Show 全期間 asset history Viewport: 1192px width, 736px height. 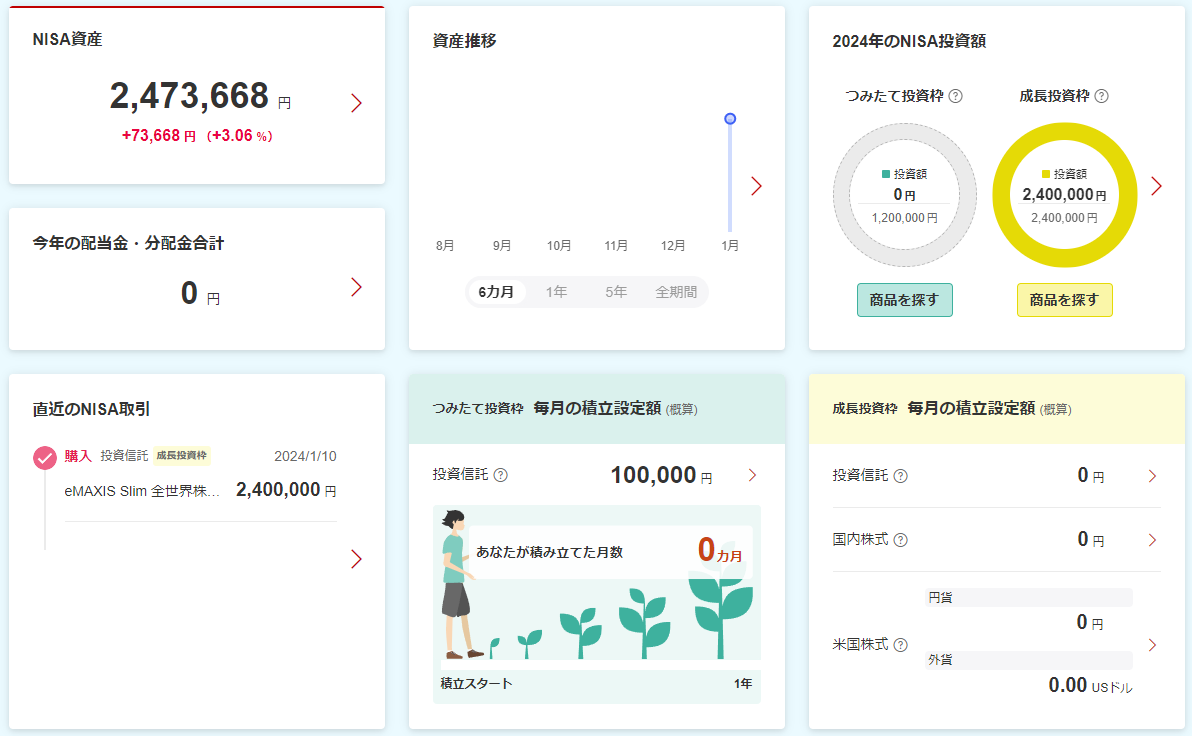[676, 292]
